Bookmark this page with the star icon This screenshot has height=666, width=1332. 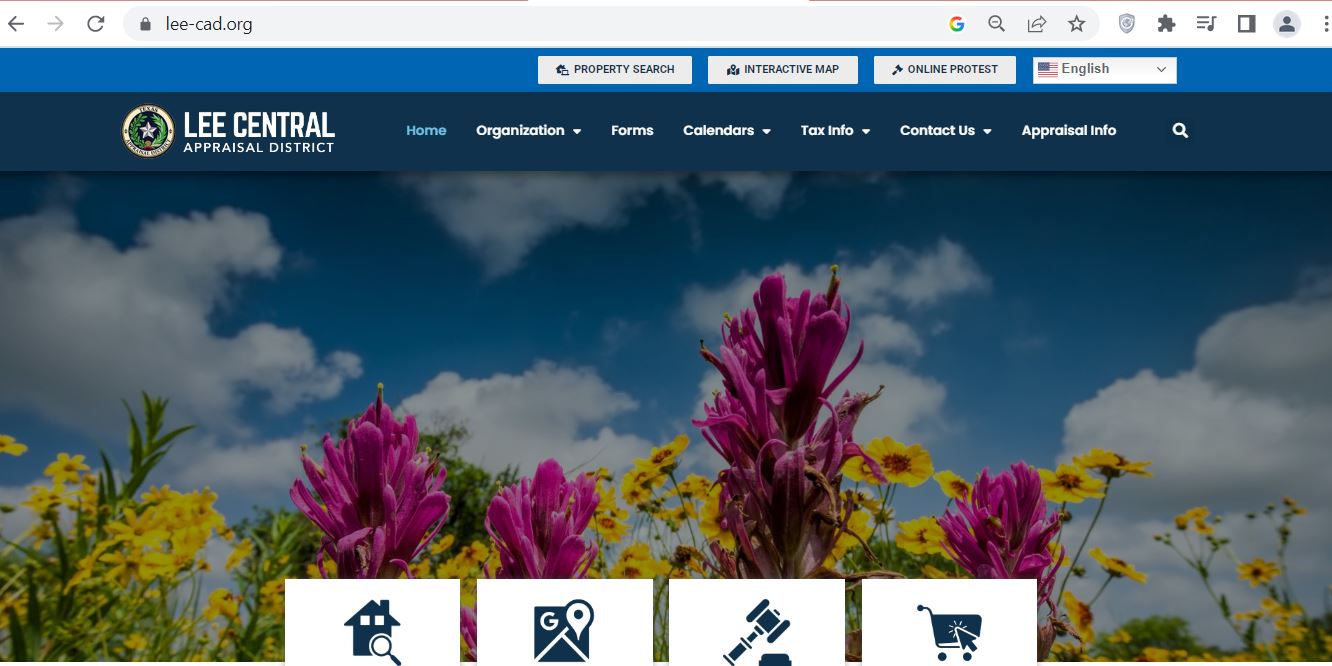coord(1076,24)
